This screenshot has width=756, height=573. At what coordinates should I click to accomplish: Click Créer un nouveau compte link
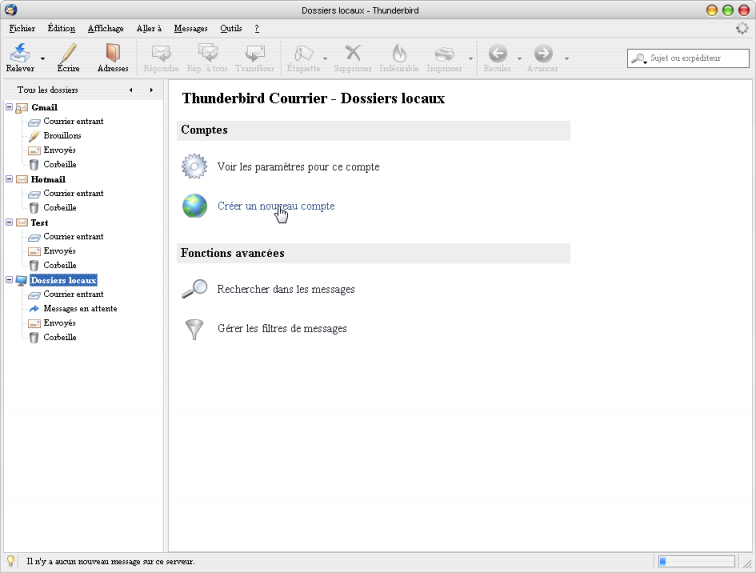[276, 206]
